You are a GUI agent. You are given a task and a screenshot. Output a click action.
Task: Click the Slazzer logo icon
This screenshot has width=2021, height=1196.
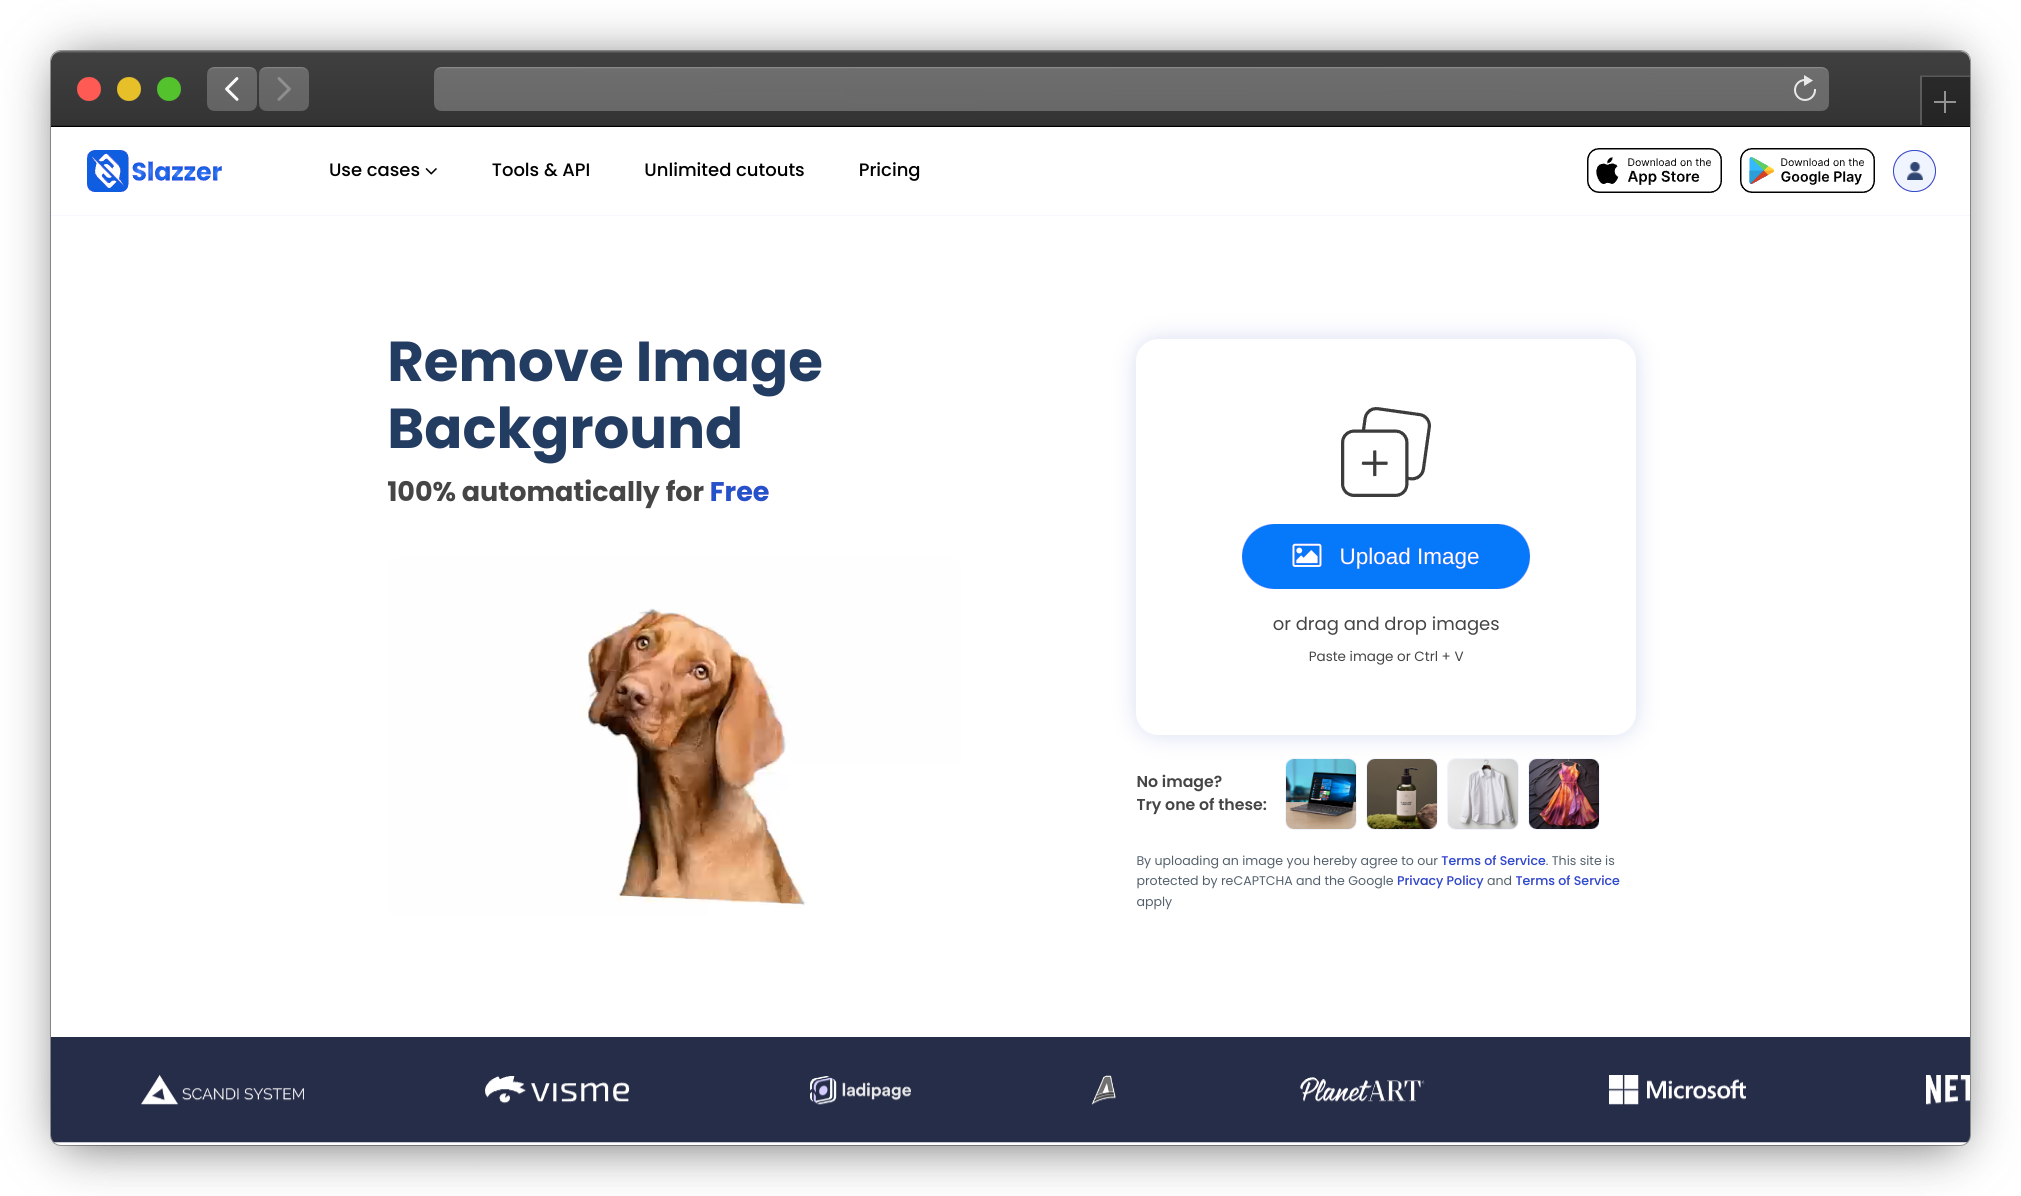point(107,169)
